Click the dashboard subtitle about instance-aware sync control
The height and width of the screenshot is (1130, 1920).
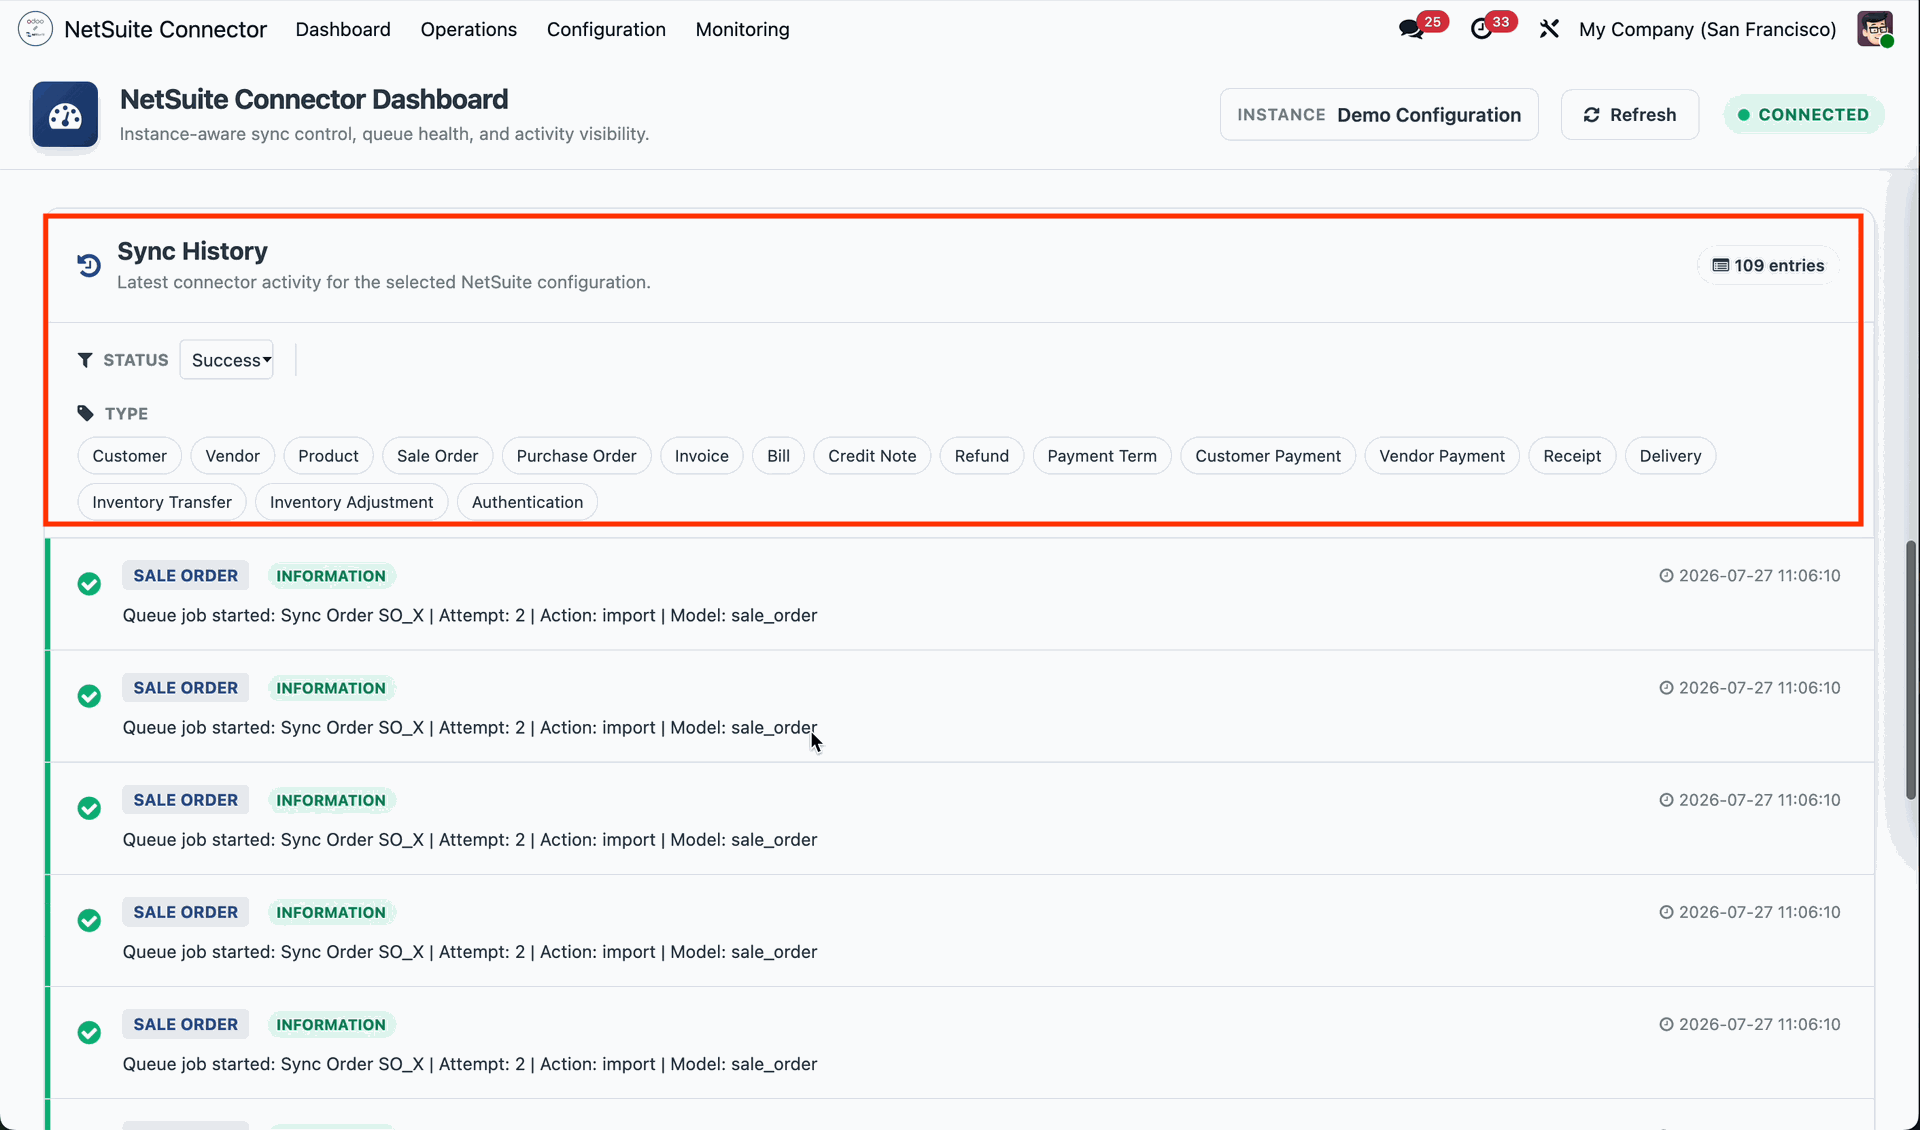(385, 134)
